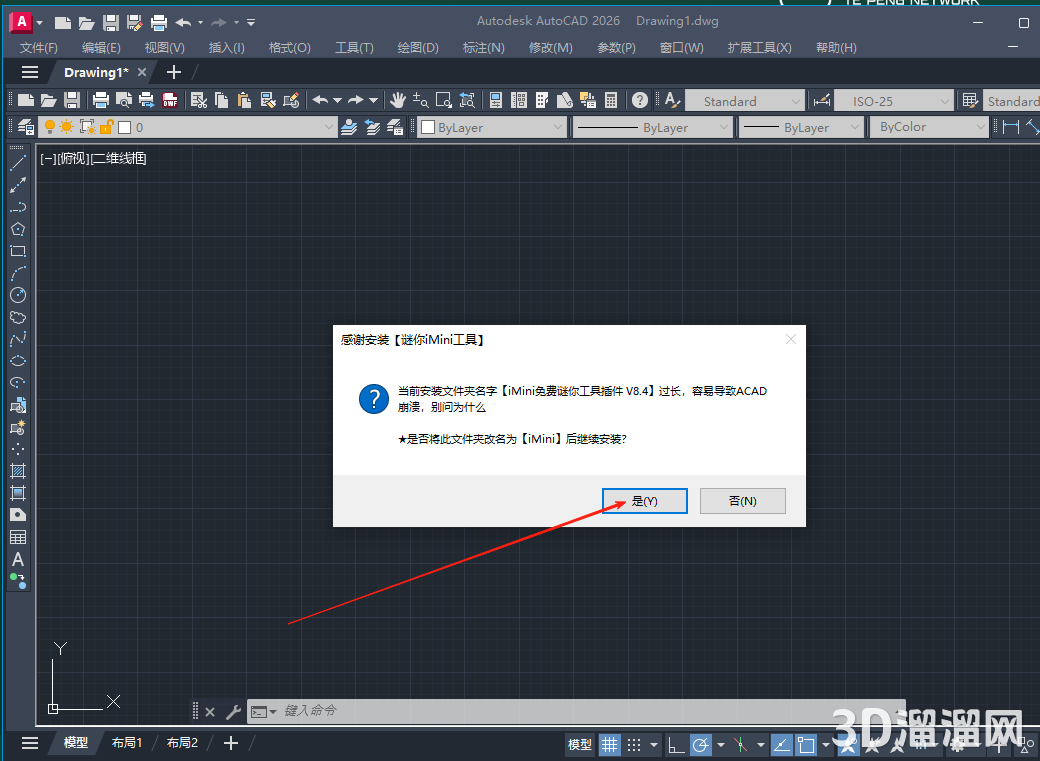The width and height of the screenshot is (1040, 761).
Task: Switch to the 布局2 layout tab
Action: point(182,742)
